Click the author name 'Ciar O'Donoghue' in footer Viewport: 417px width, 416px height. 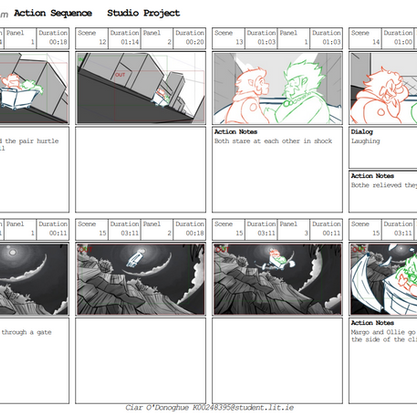157,408
